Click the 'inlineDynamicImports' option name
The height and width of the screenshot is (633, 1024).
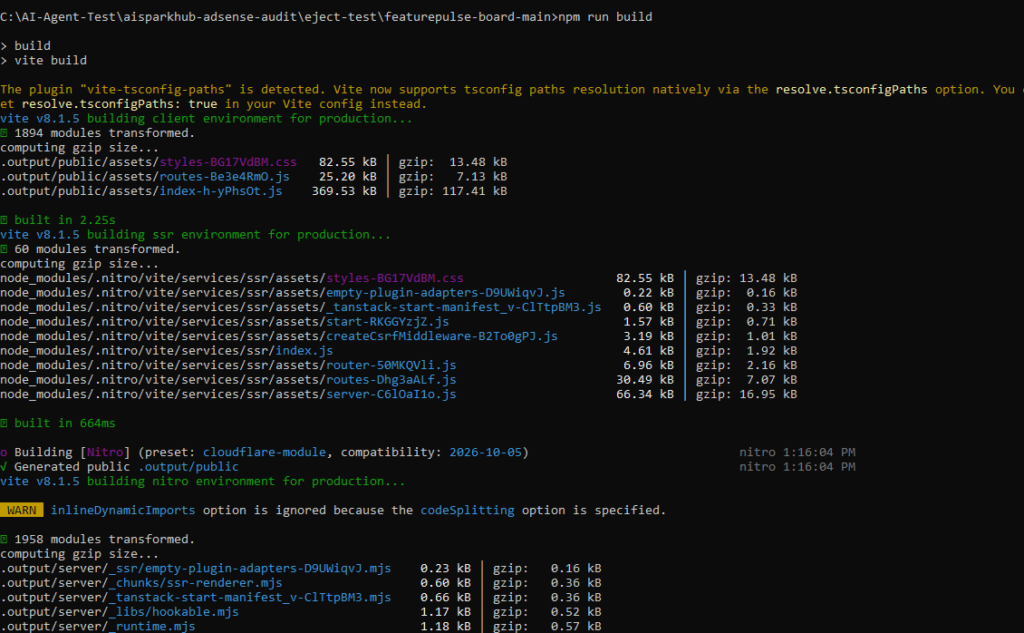(123, 510)
